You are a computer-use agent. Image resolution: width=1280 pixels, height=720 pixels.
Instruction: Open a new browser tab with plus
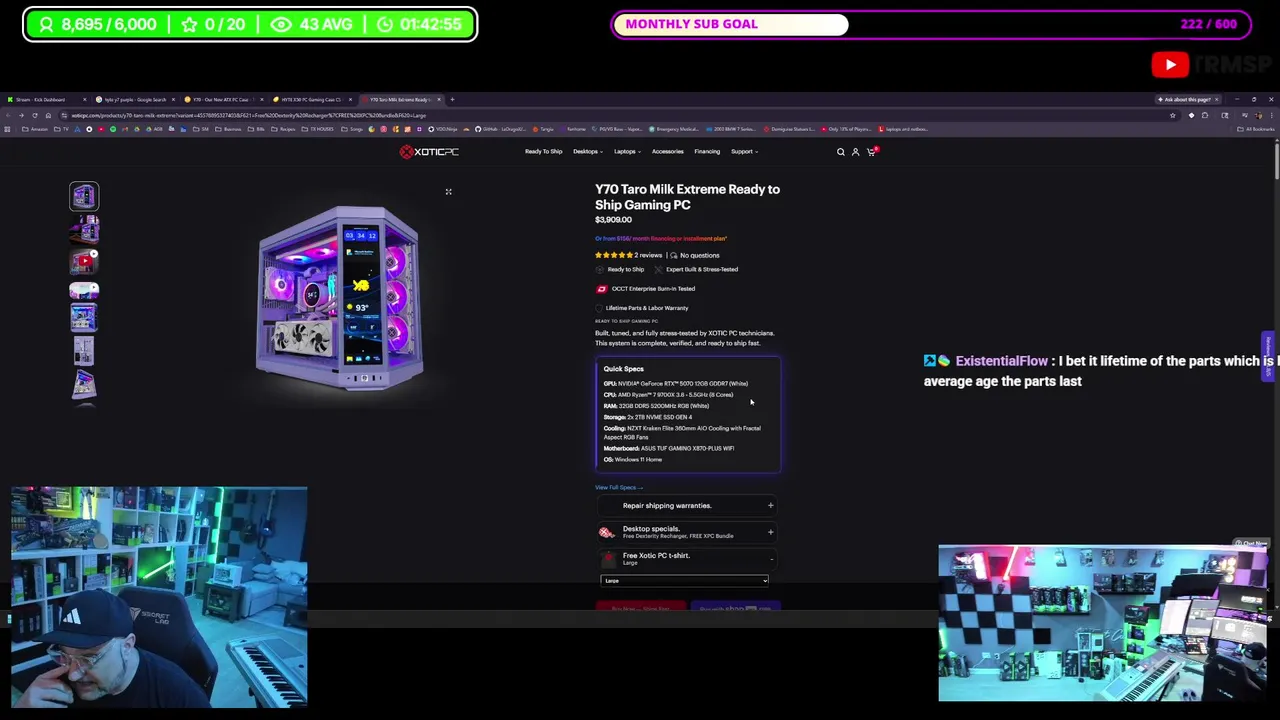pos(452,99)
